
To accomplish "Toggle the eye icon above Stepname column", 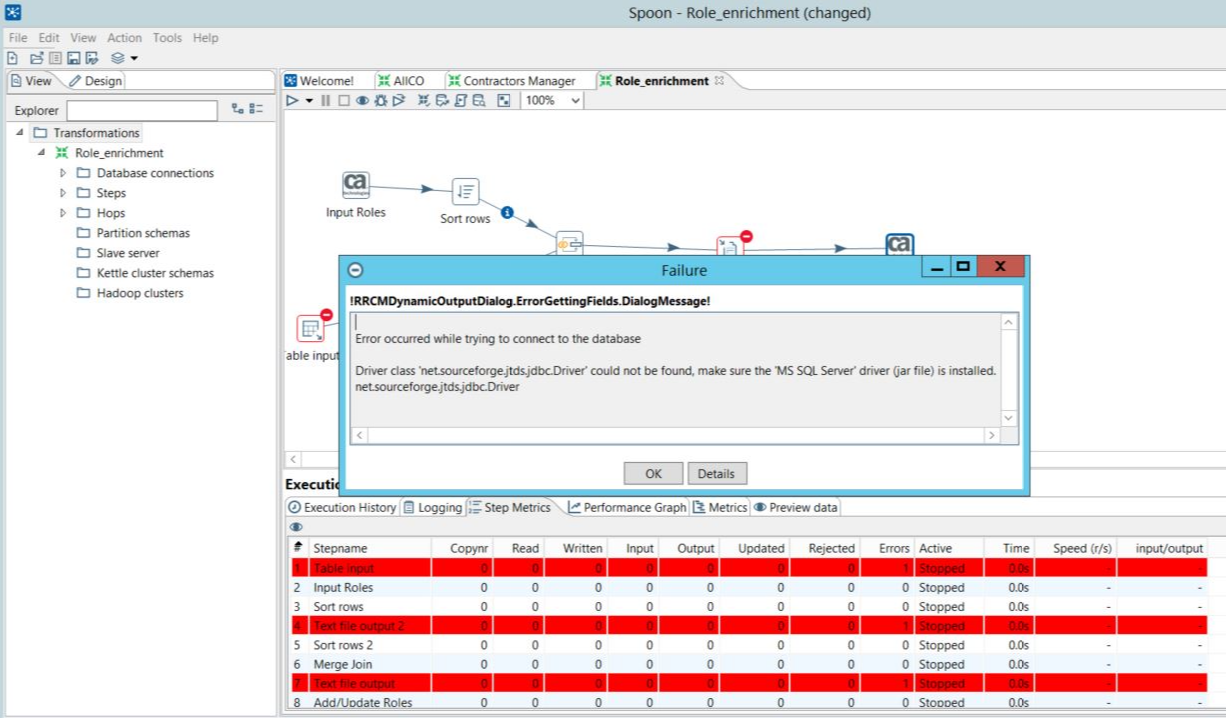I will click(x=296, y=527).
